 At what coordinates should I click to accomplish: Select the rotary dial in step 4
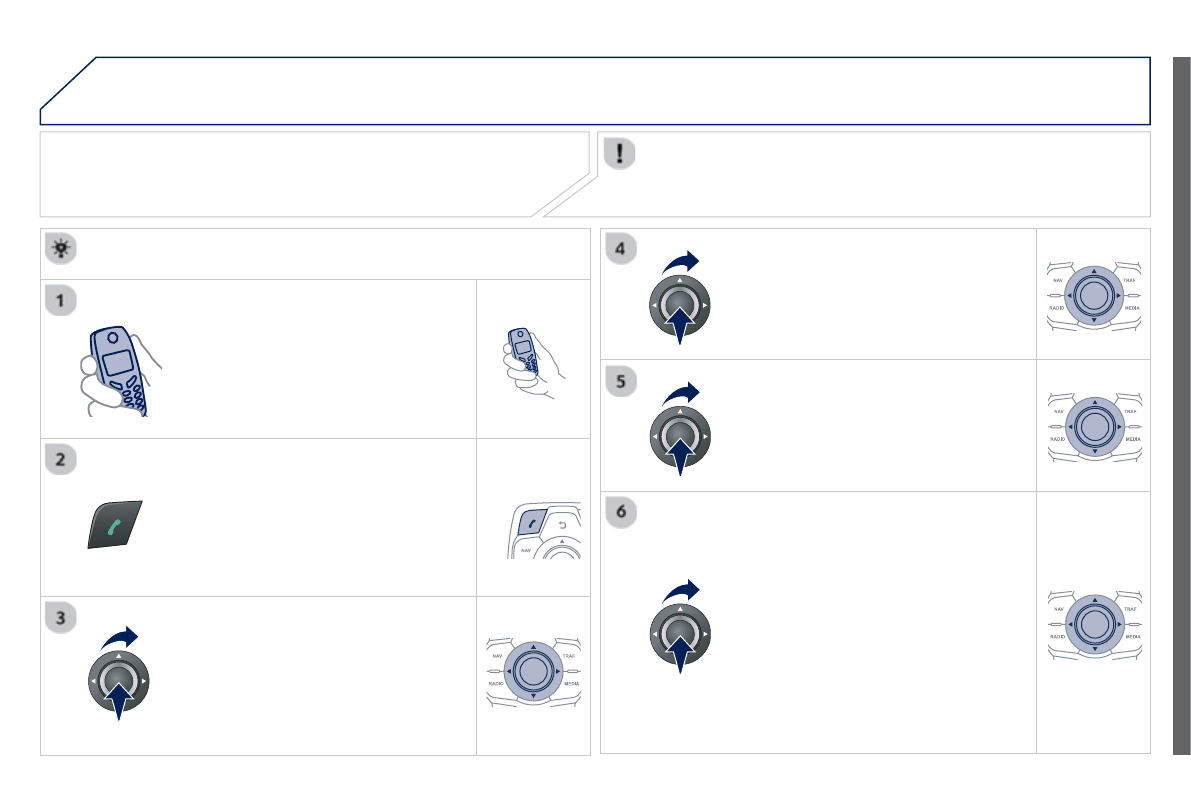click(x=679, y=304)
